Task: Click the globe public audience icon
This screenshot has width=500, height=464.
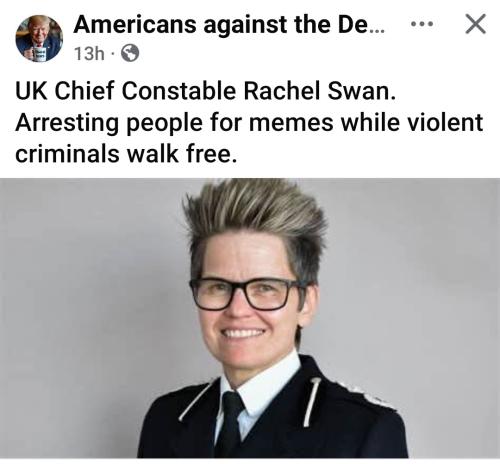Action: [x=130, y=53]
